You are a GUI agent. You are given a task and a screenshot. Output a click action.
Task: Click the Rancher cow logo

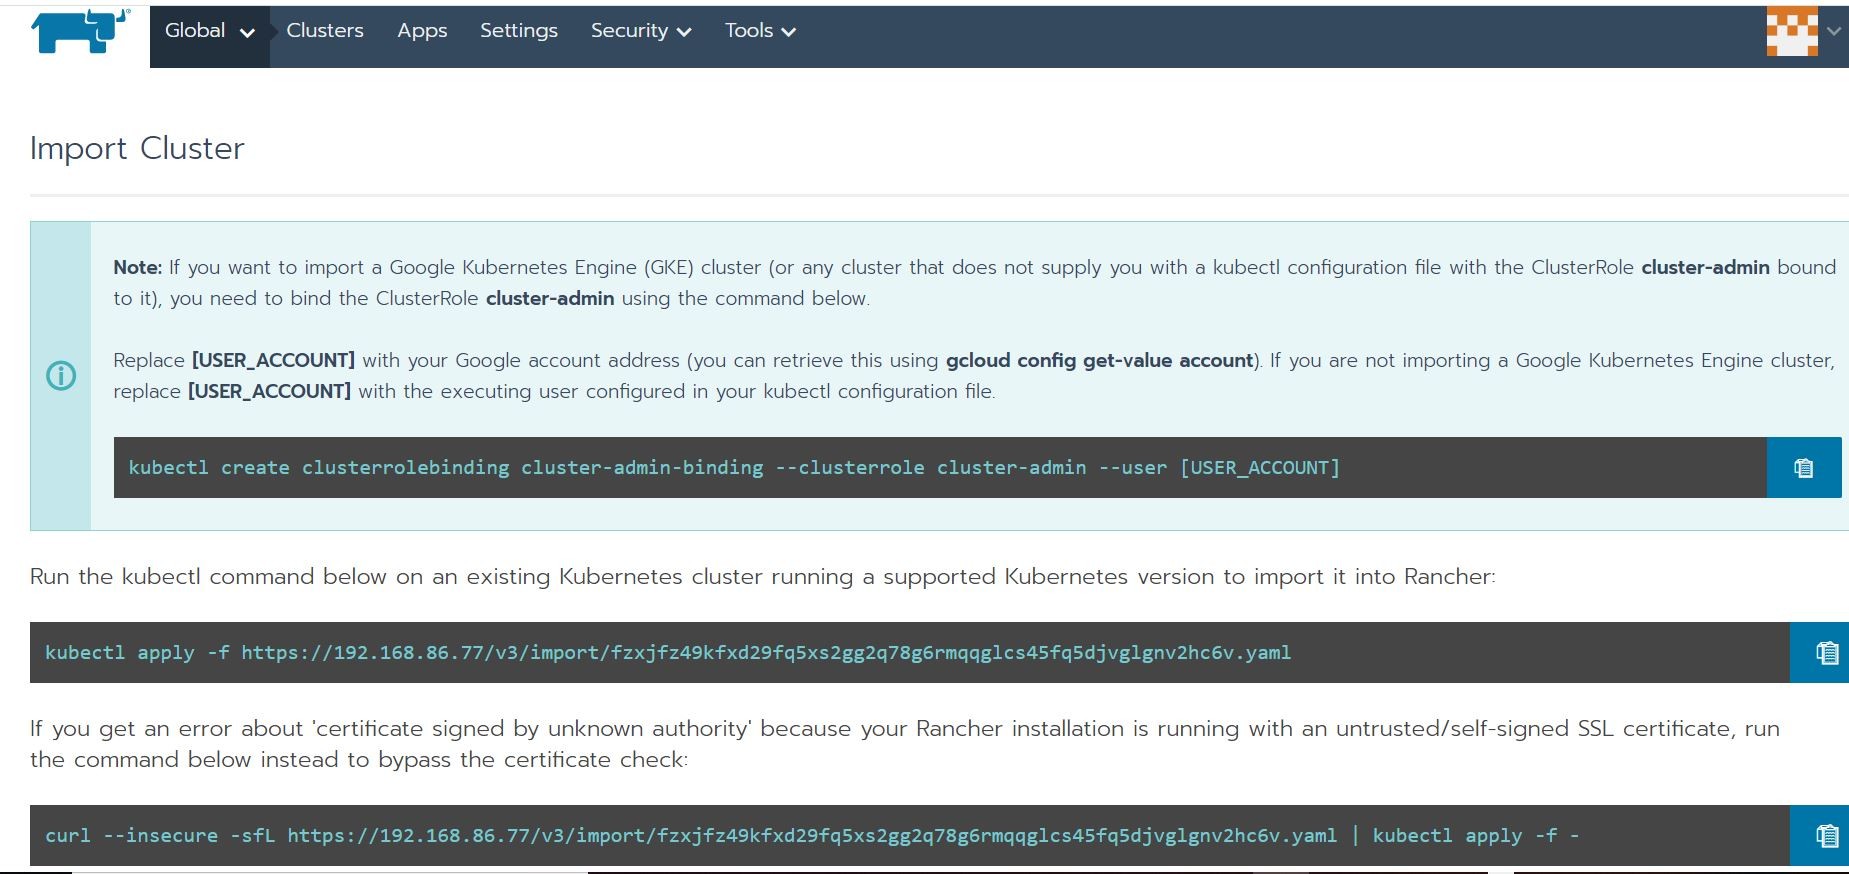pyautogui.click(x=80, y=31)
